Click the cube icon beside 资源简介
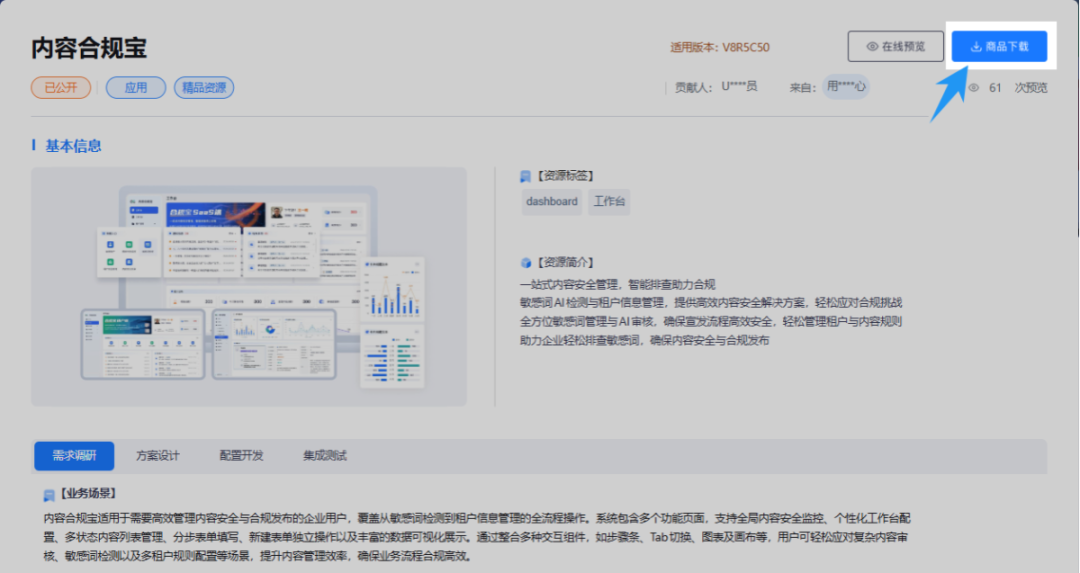 click(x=526, y=262)
